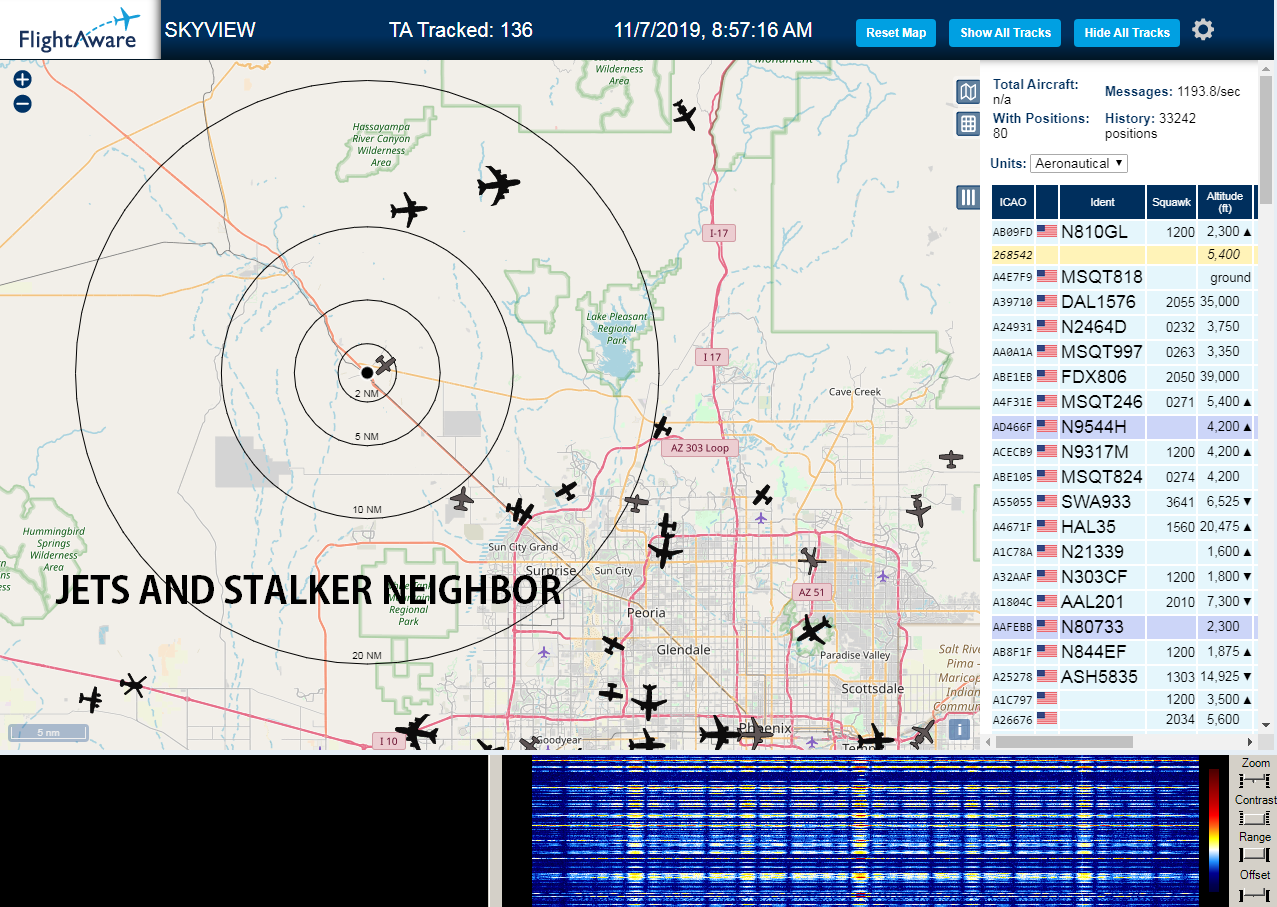
Task: Open settings gear in the header
Action: [x=1203, y=30]
